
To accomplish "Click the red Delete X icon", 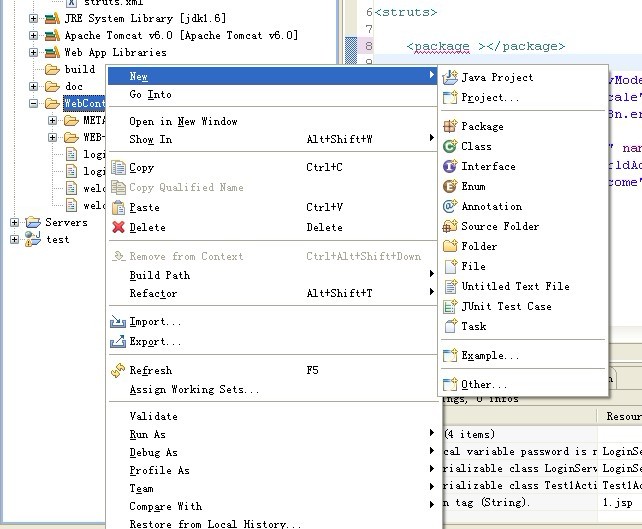I will pos(118,227).
